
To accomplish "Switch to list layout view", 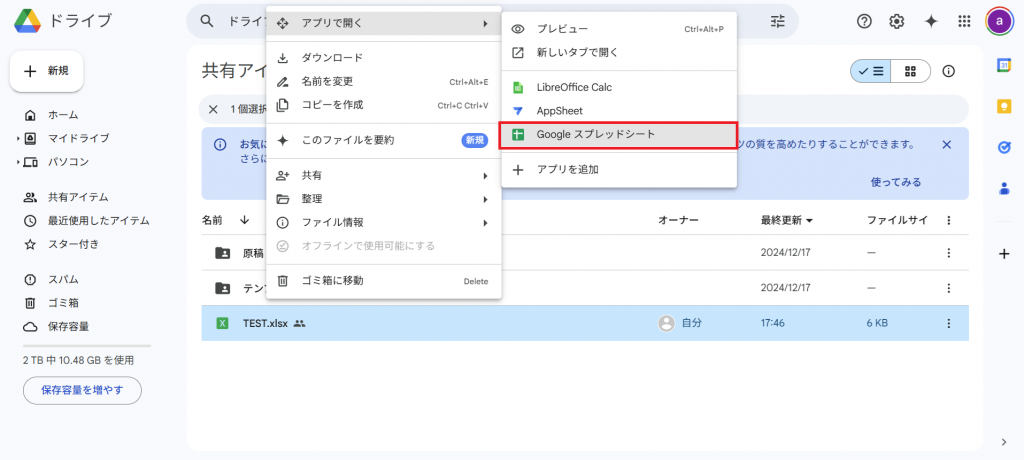I will pyautogui.click(x=871, y=71).
